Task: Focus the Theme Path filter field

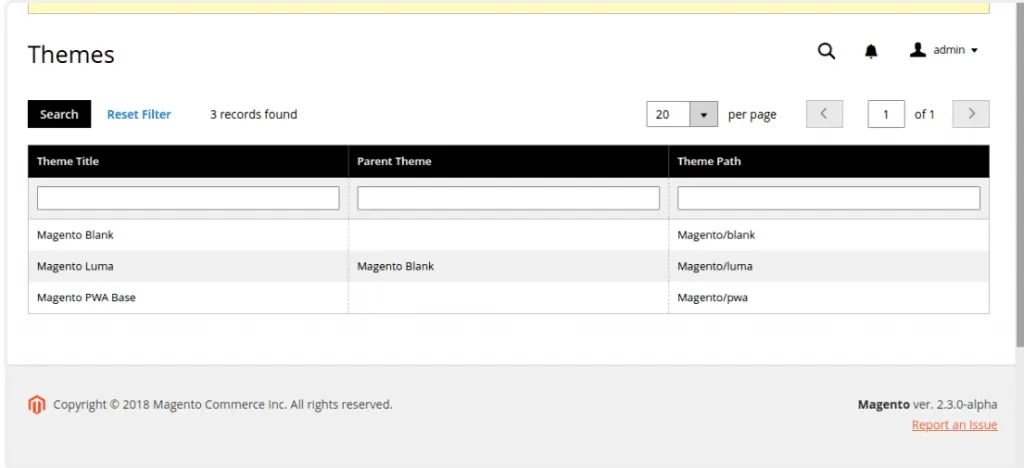Action: pos(828,198)
